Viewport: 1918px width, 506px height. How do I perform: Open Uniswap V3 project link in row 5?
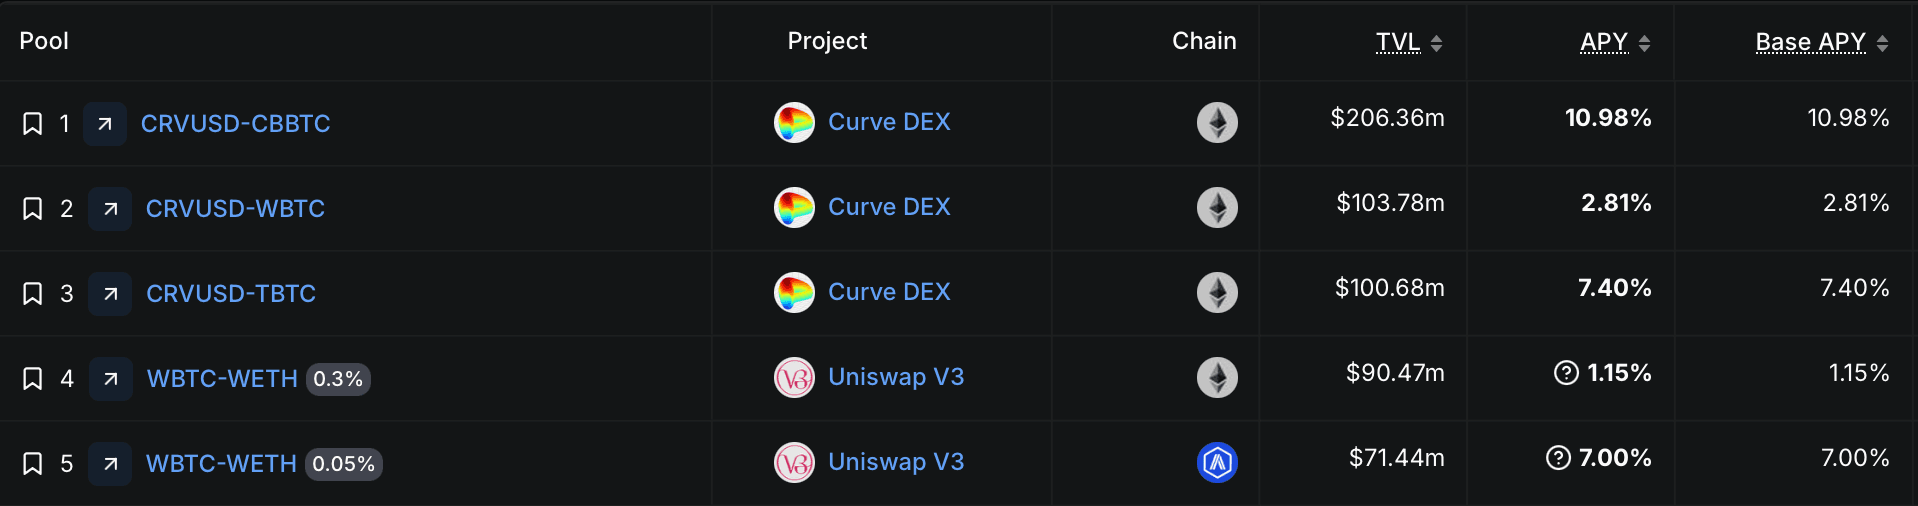click(x=896, y=462)
